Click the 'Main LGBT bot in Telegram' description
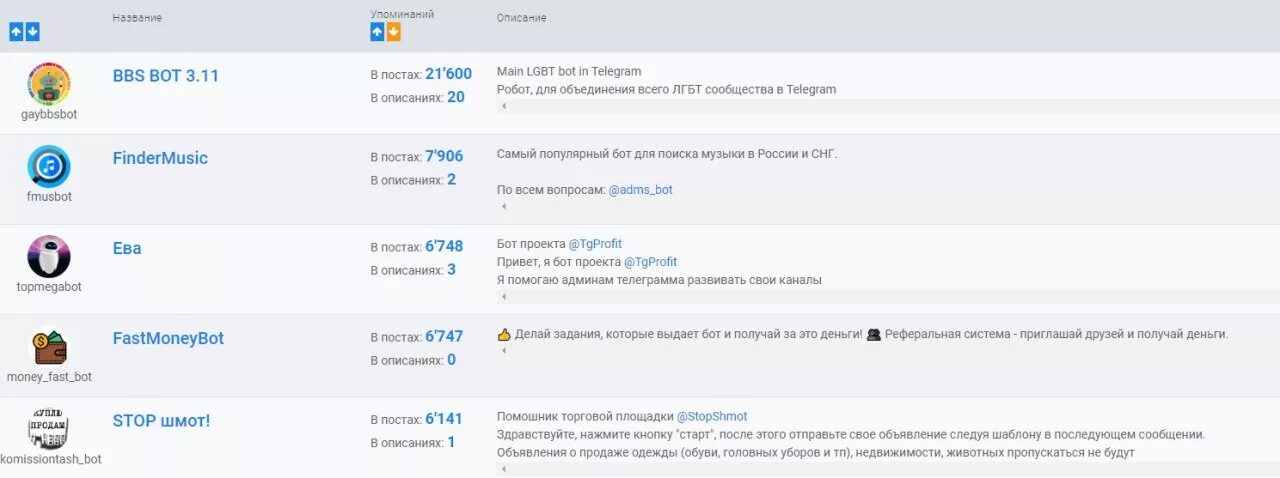Image resolution: width=1280 pixels, height=478 pixels. pyautogui.click(x=569, y=72)
